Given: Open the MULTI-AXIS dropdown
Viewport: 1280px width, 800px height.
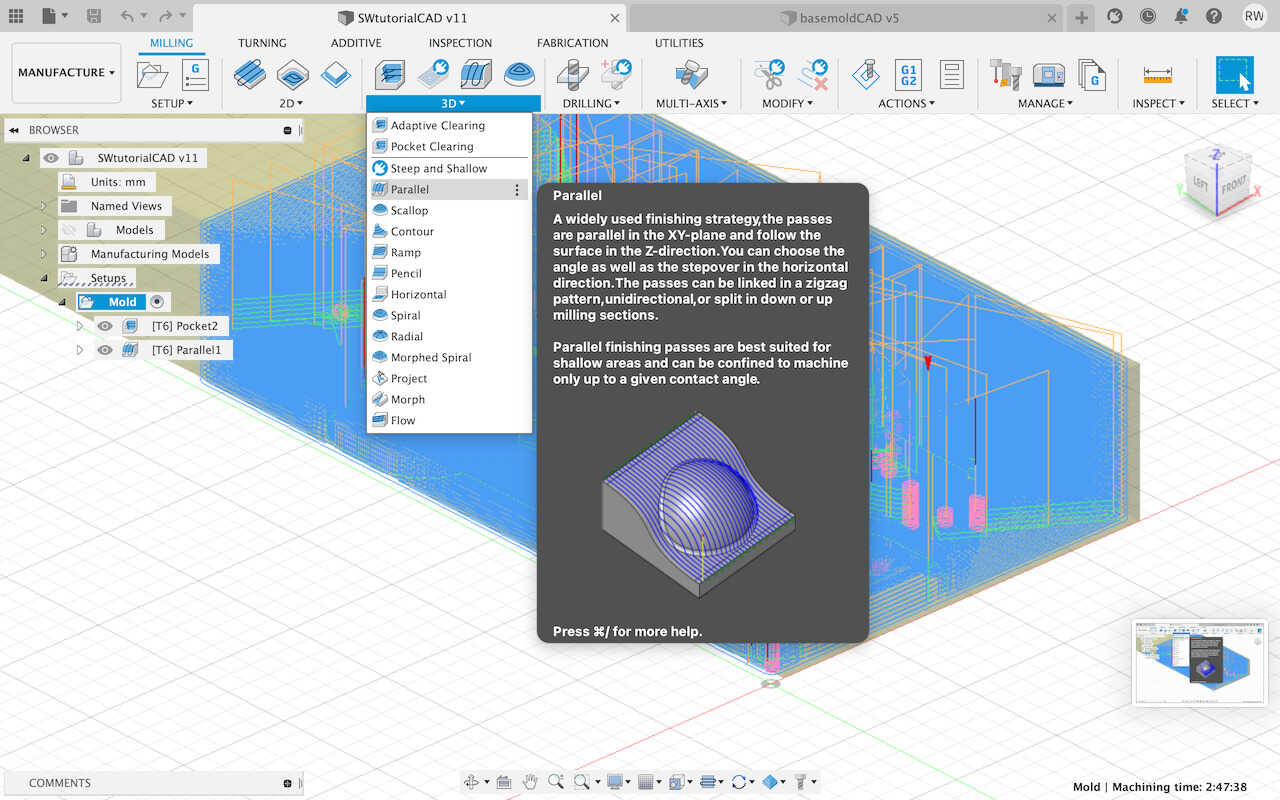Looking at the screenshot, I should point(692,104).
